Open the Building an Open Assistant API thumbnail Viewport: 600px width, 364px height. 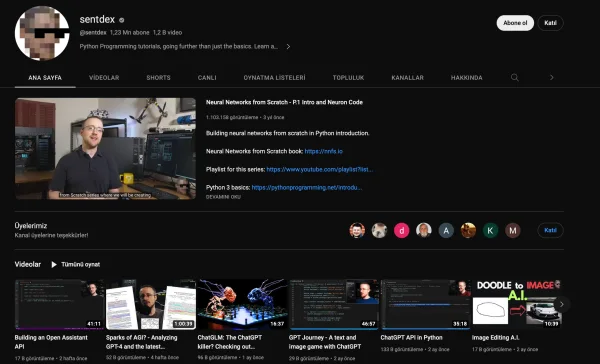coord(59,304)
